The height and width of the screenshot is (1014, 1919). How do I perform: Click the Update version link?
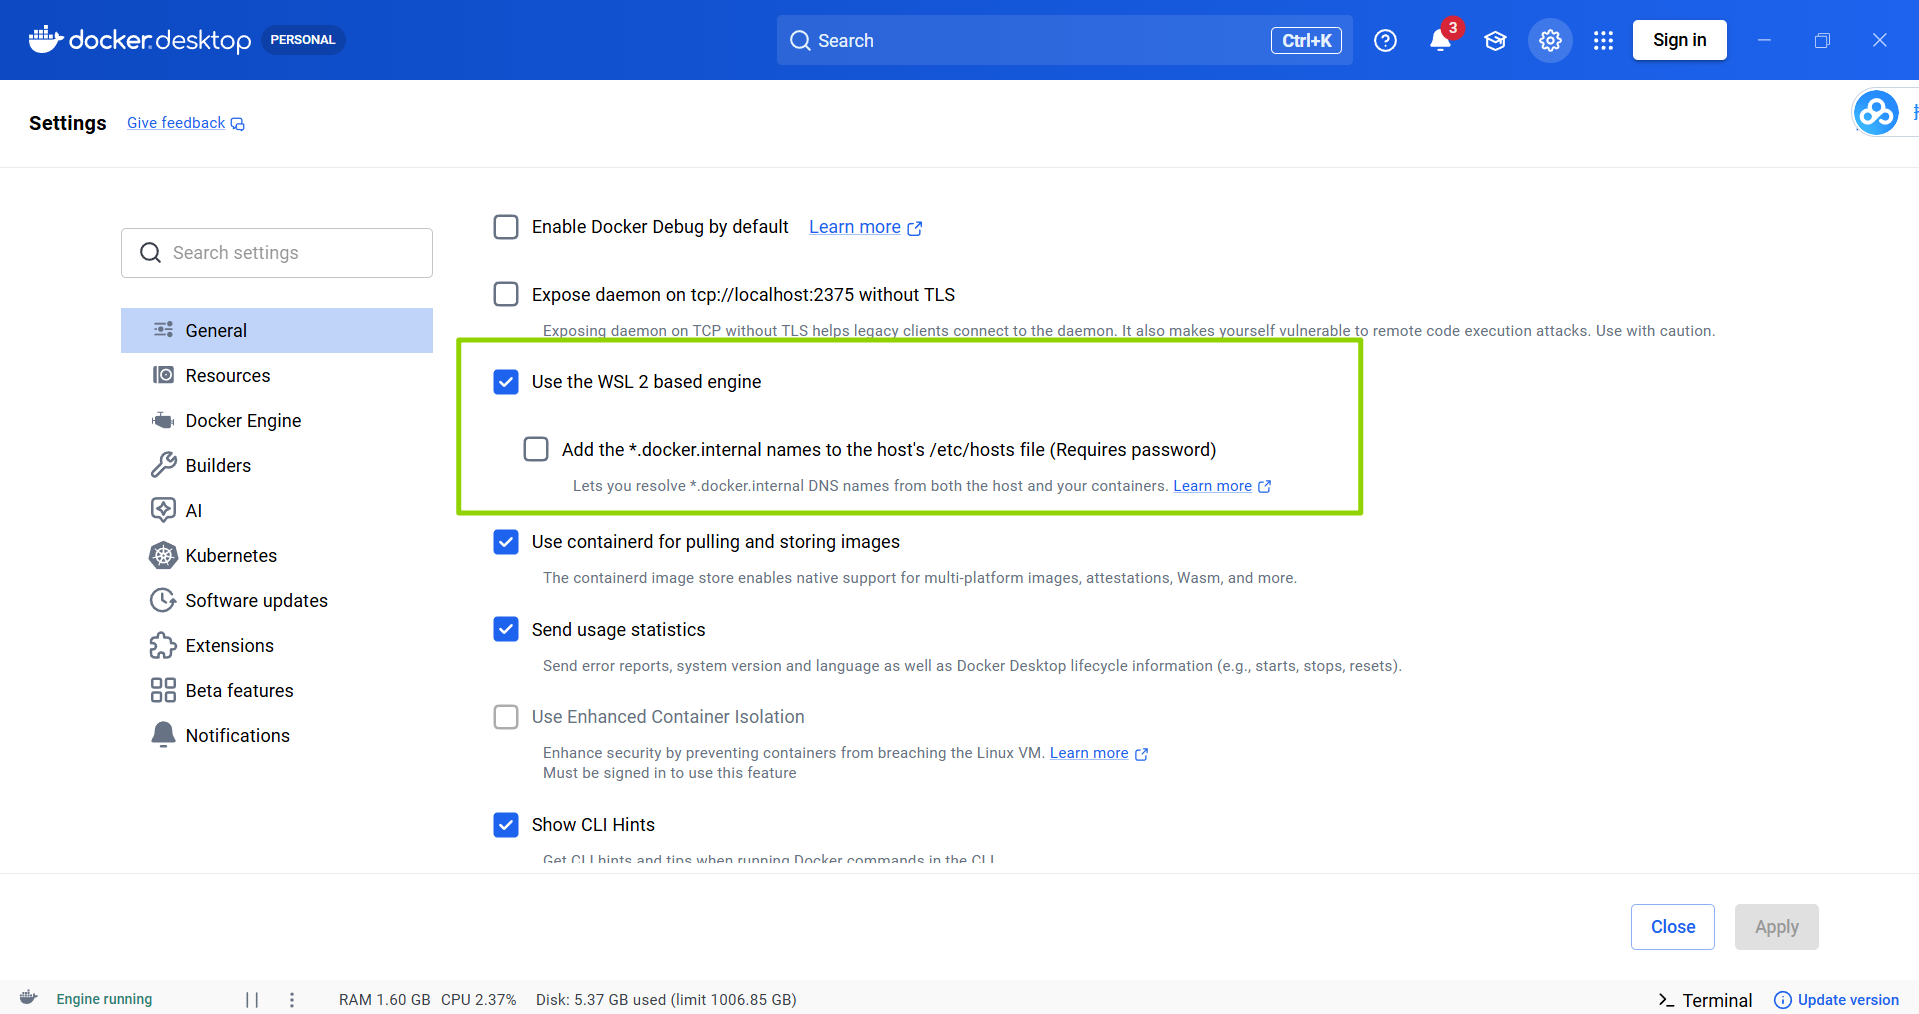point(1848,1000)
